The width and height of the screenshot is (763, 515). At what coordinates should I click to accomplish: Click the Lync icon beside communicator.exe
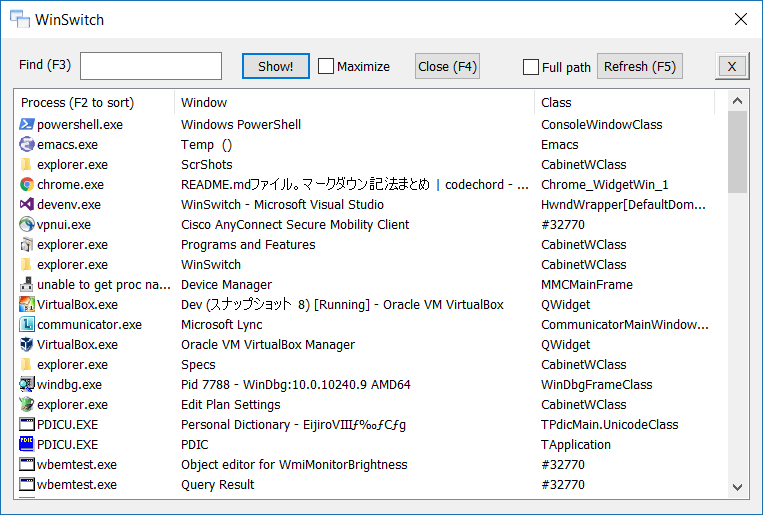pos(27,324)
